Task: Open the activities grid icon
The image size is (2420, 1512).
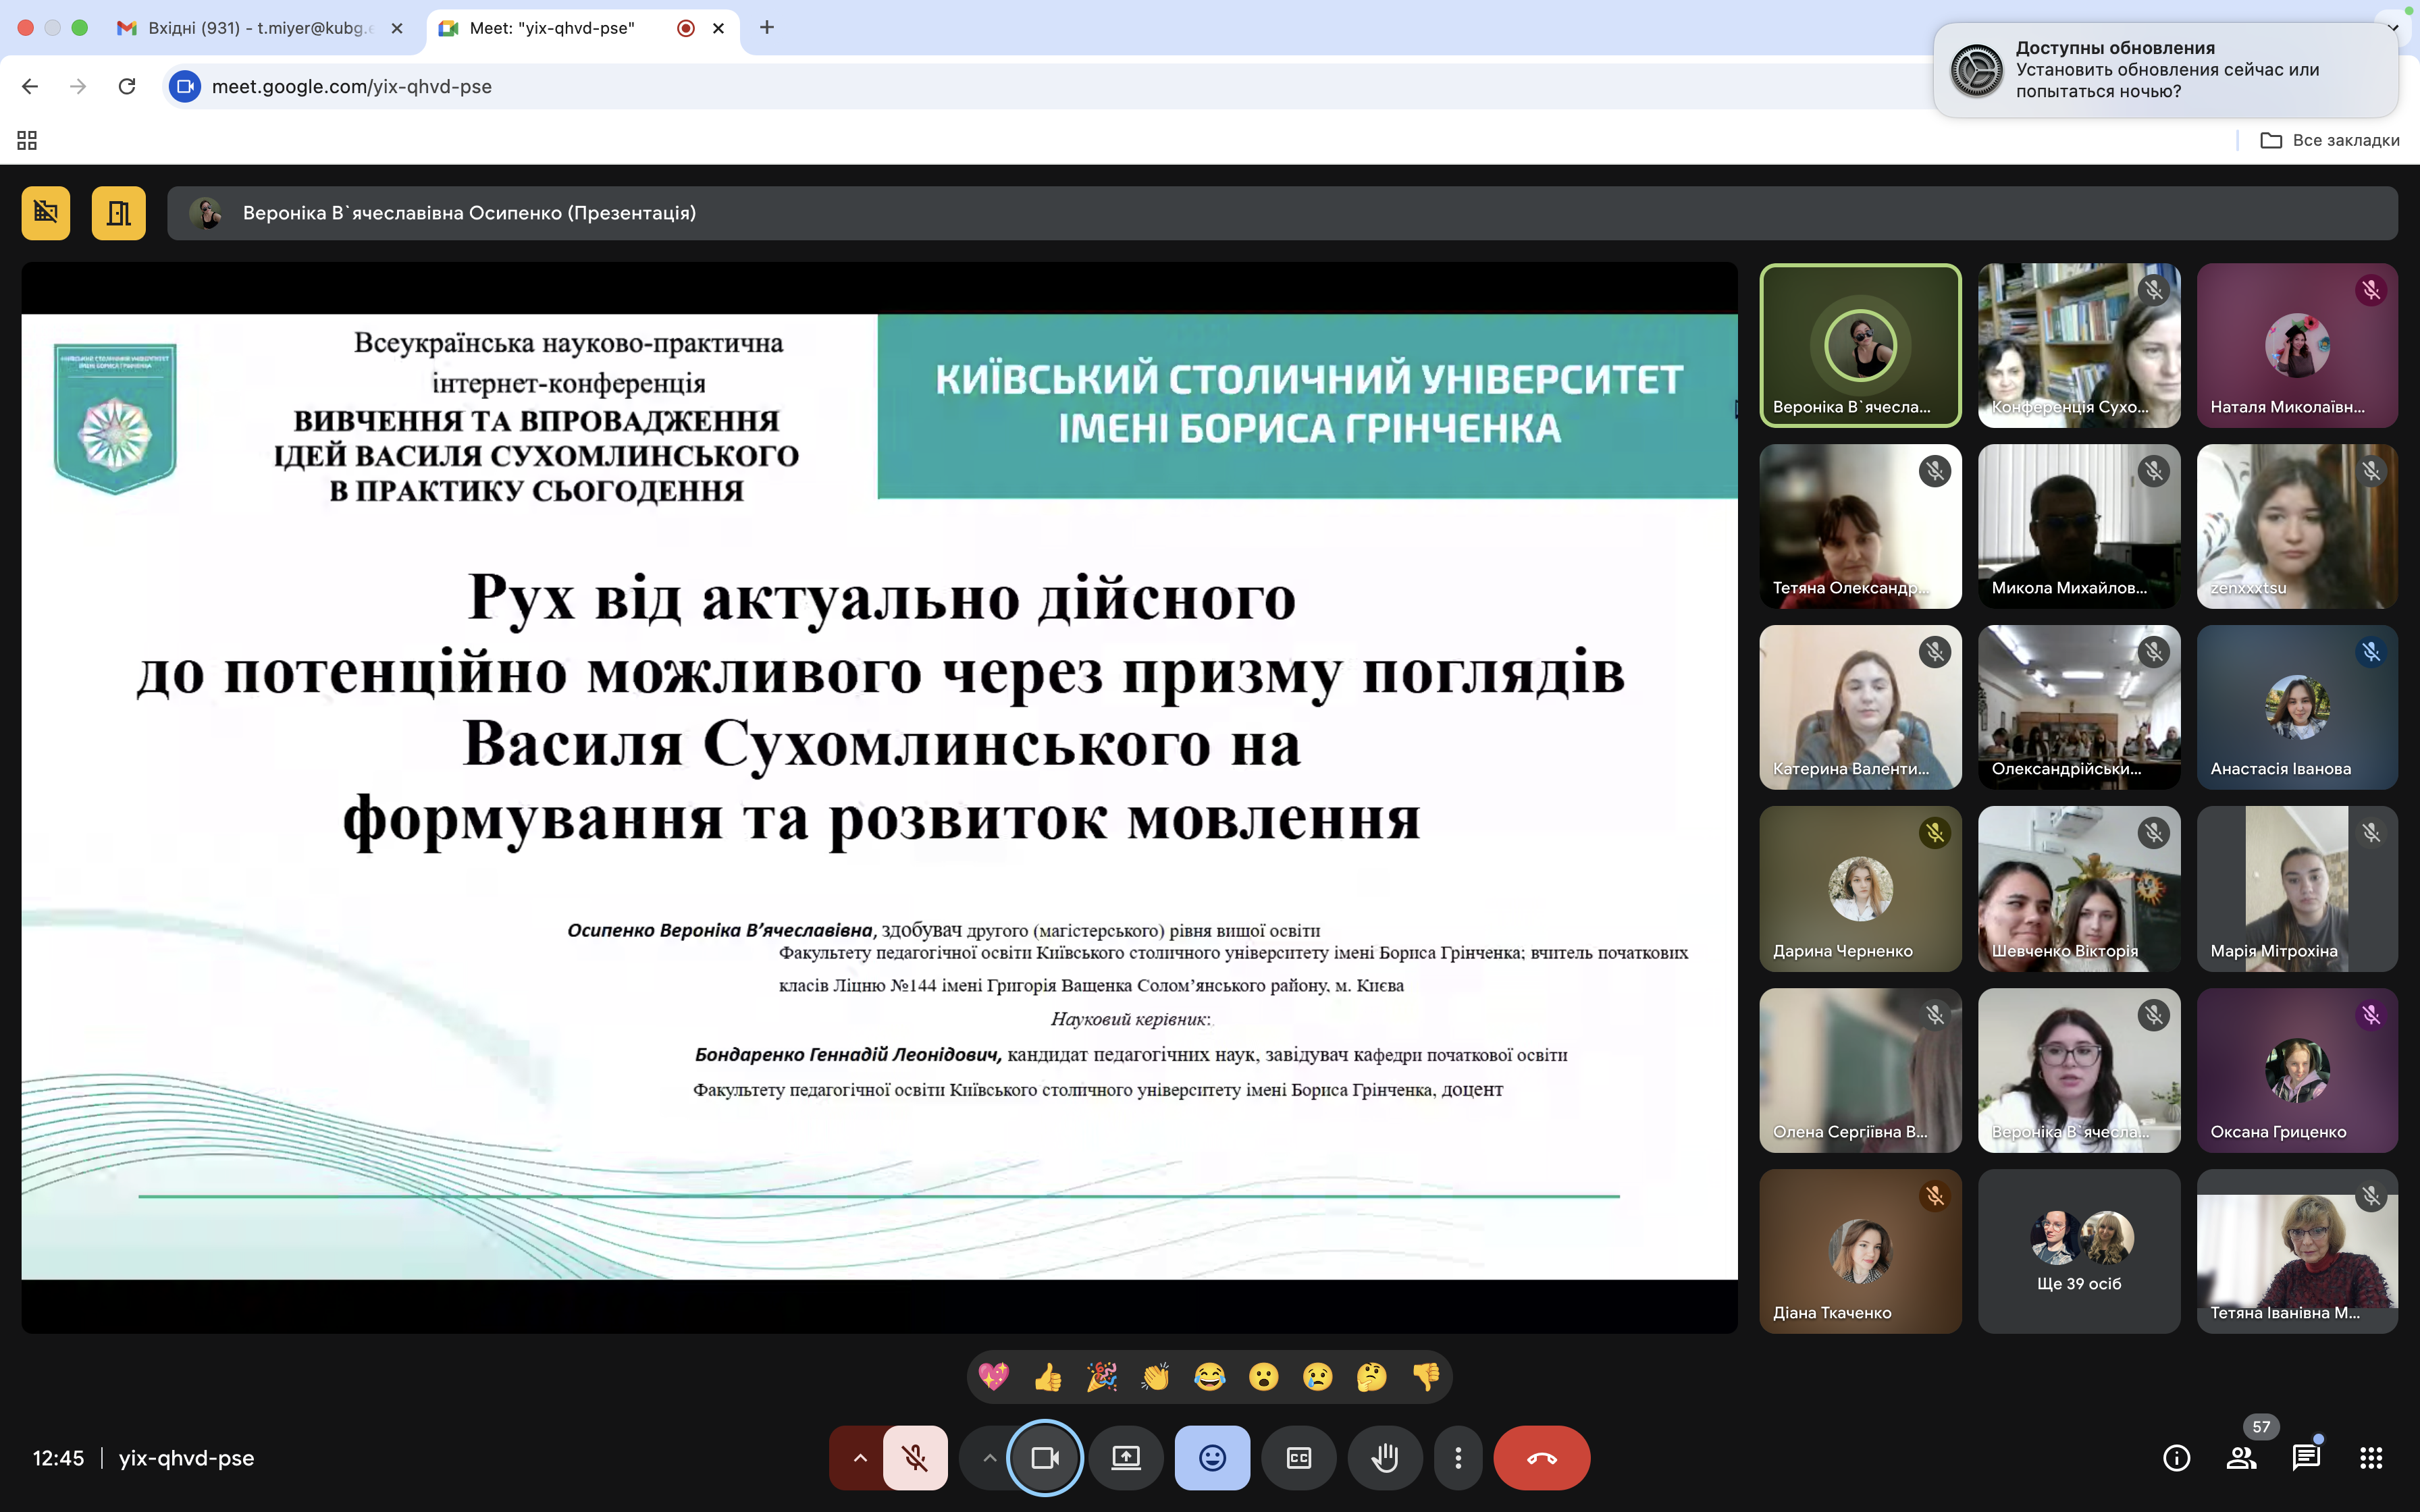Action: pos(2370,1458)
